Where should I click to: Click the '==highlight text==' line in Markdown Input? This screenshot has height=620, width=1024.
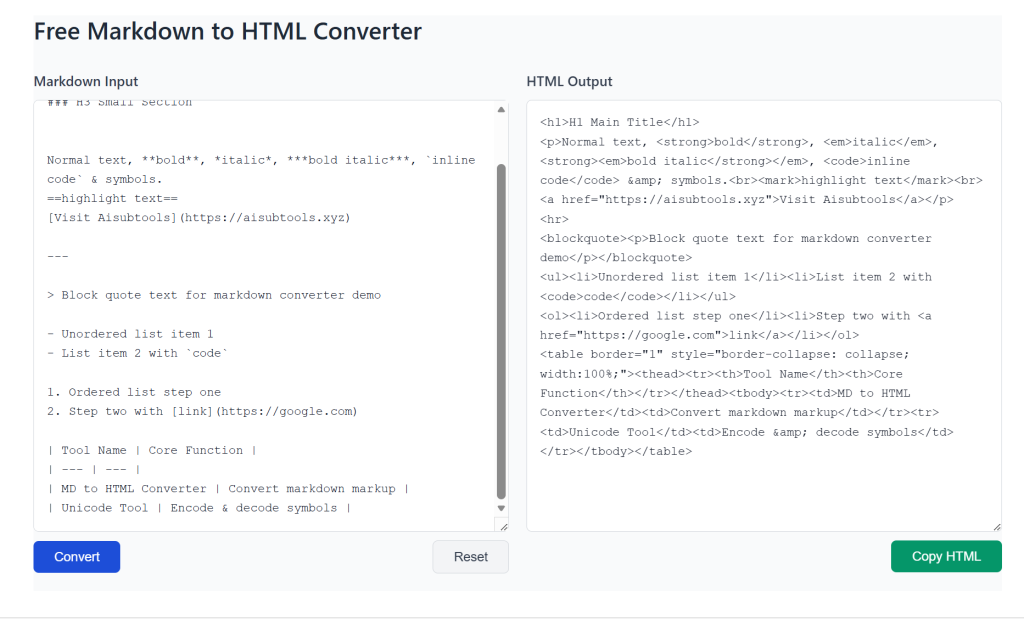pos(112,199)
